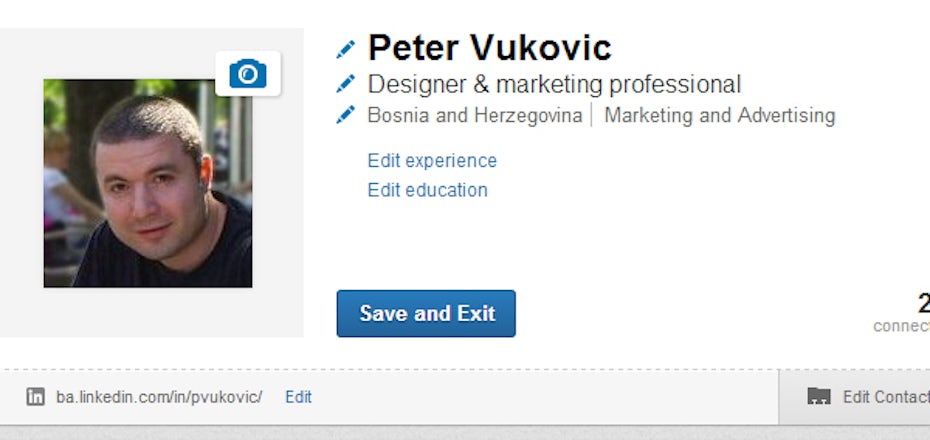Click the profile photo thumbnail

click(x=148, y=184)
